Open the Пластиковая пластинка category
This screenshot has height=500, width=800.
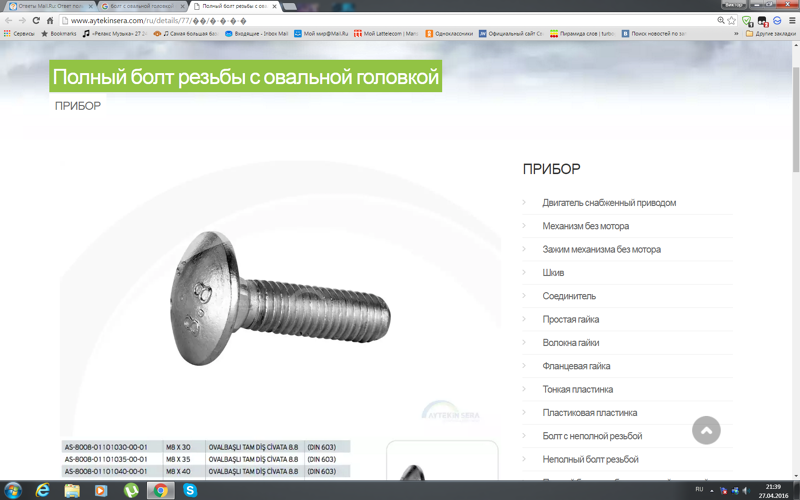point(589,413)
